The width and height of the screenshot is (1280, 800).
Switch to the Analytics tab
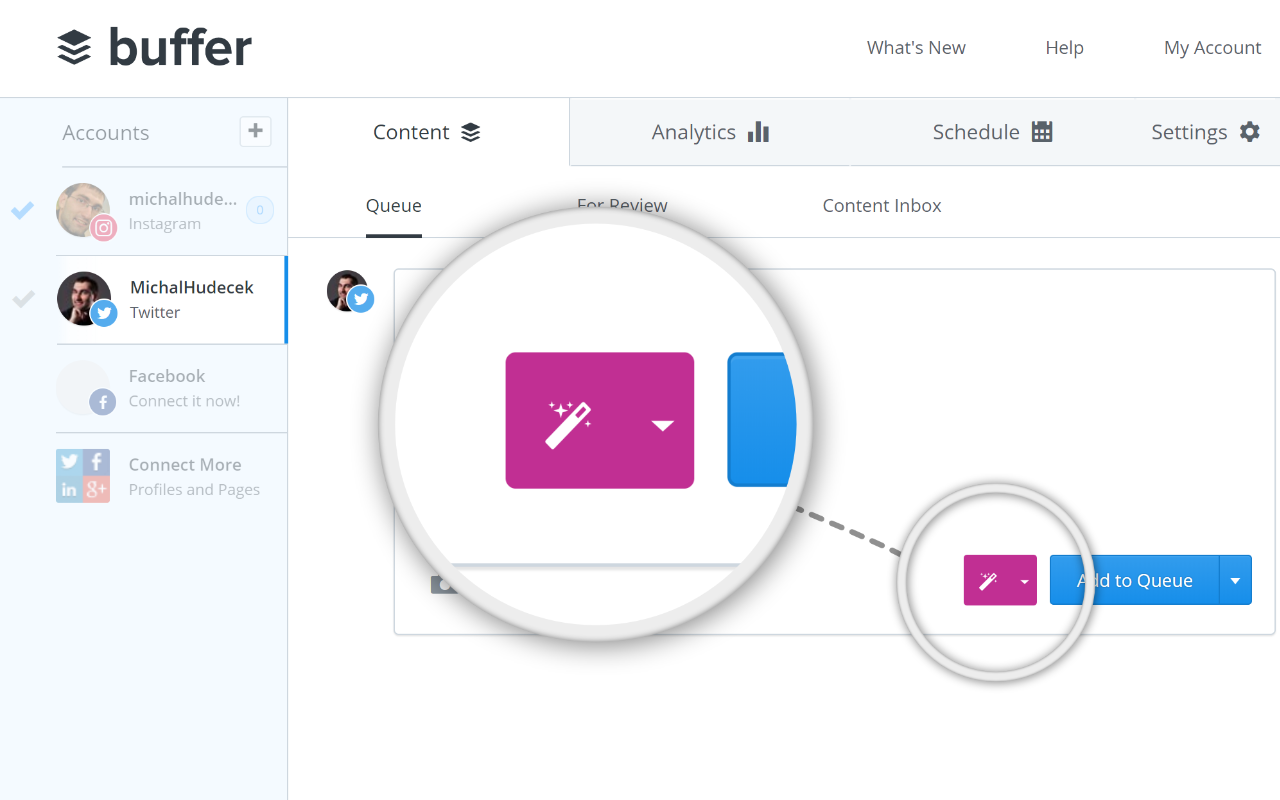tap(710, 132)
